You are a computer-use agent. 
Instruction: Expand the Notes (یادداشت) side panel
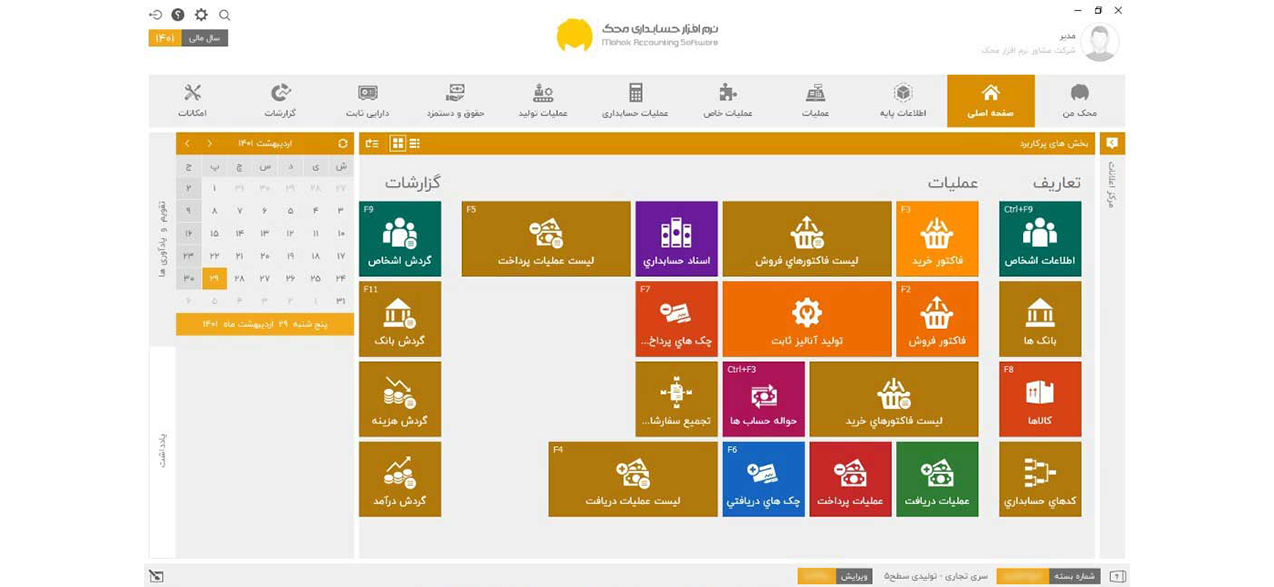coord(162,450)
